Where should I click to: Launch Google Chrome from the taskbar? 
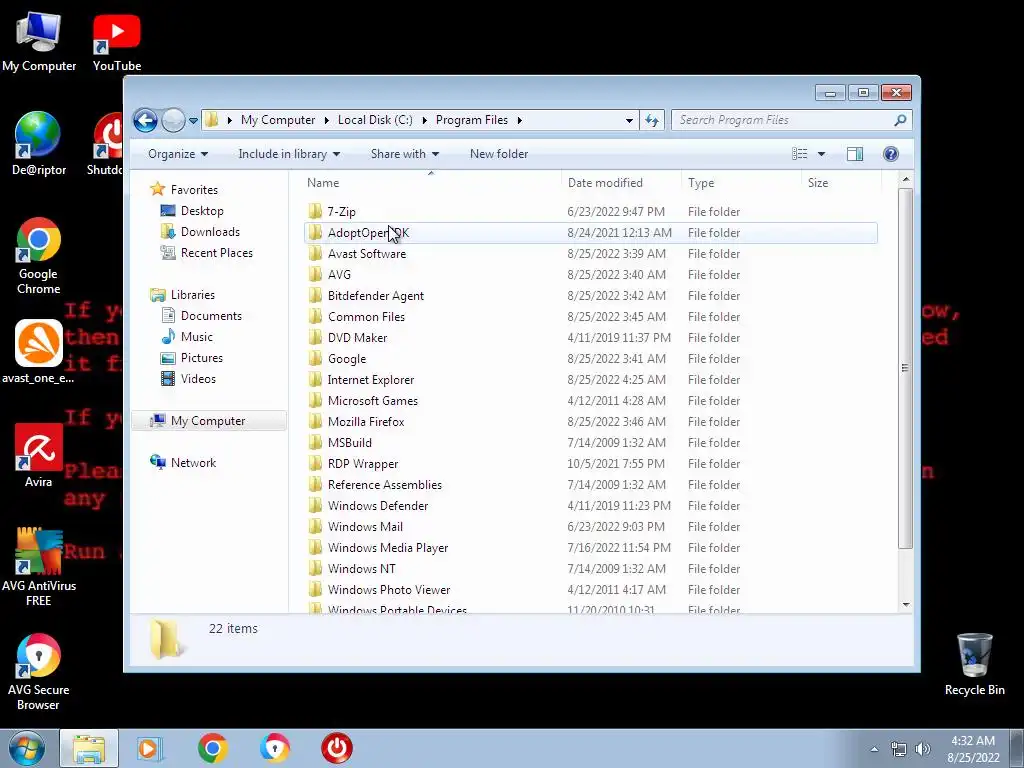tap(212, 748)
